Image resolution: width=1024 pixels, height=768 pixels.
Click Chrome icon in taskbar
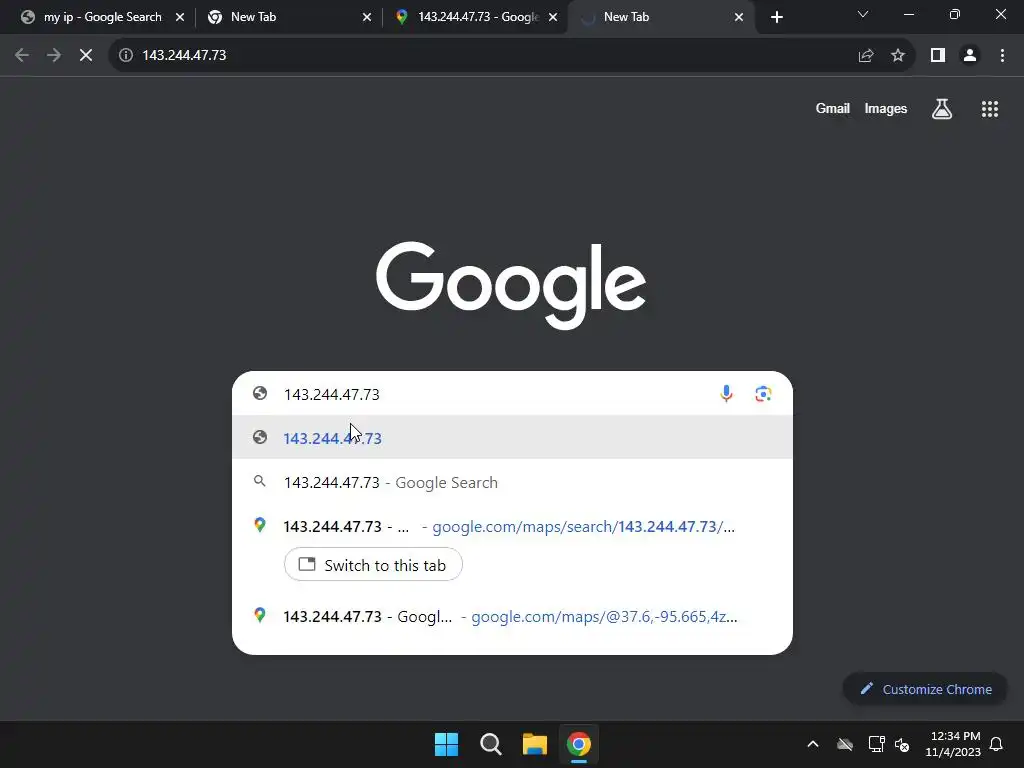579,744
